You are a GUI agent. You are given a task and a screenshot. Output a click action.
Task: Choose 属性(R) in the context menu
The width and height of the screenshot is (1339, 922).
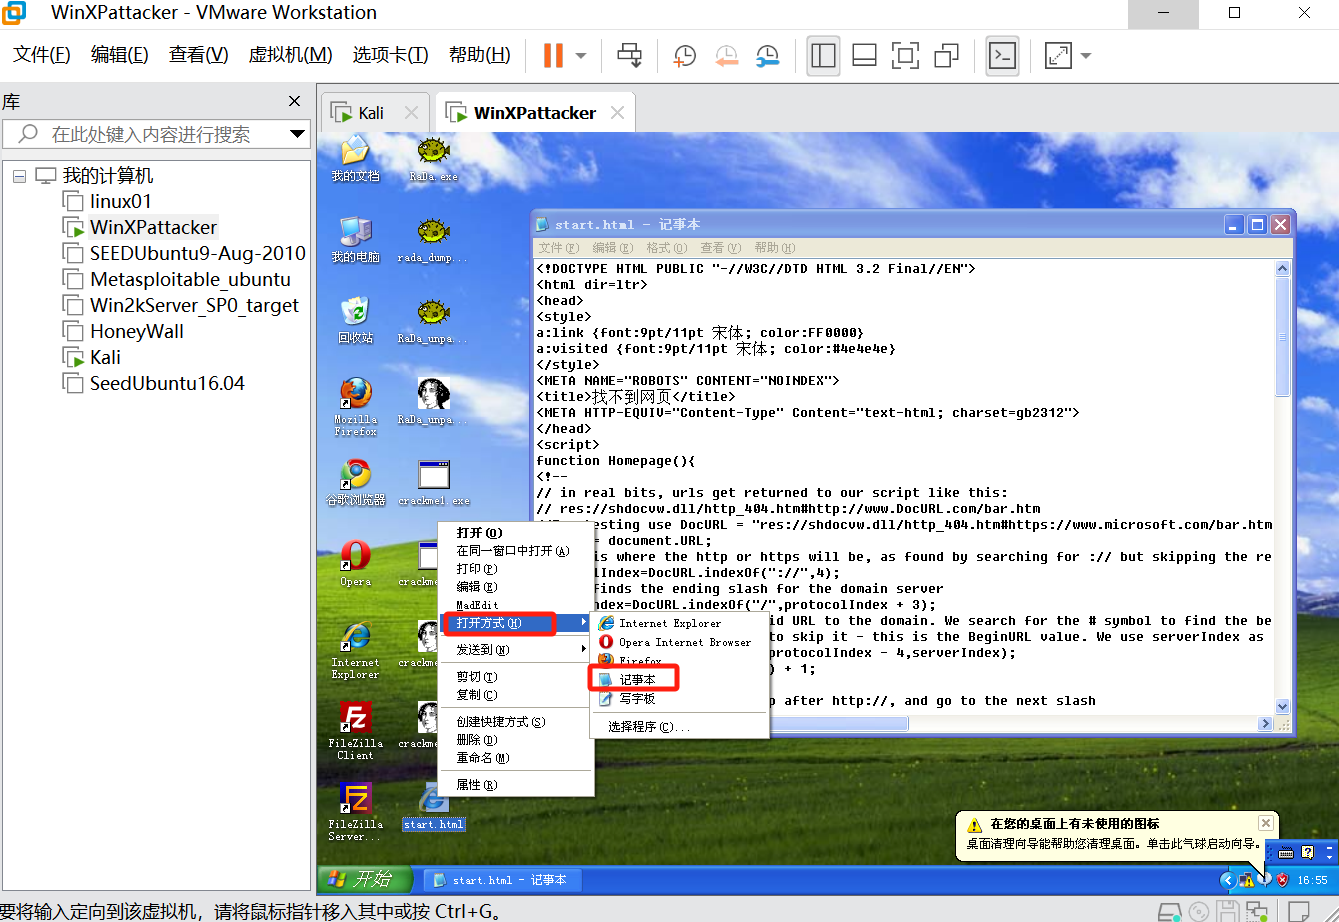tap(476, 785)
